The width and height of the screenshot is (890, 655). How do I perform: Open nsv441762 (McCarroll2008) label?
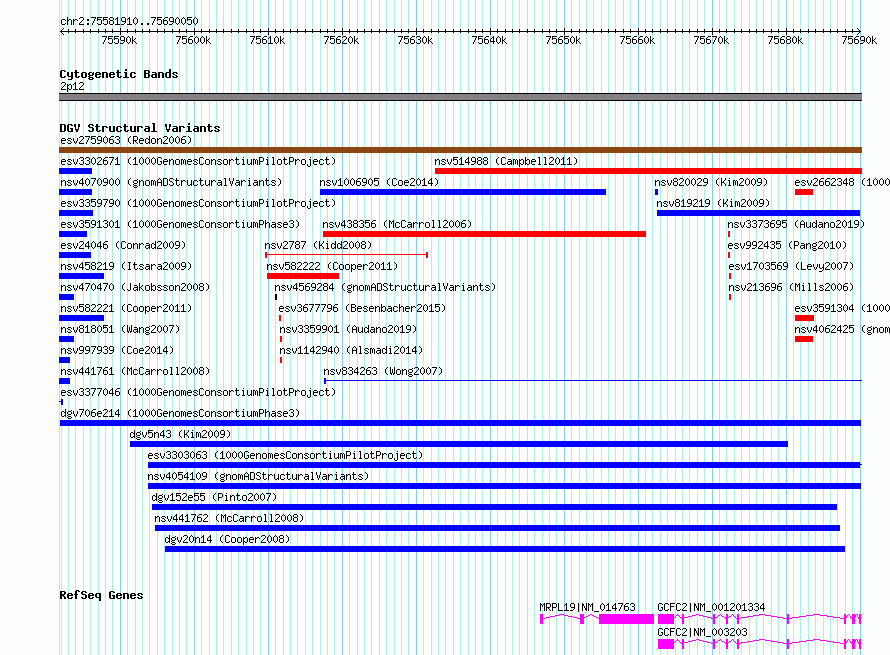[229, 518]
